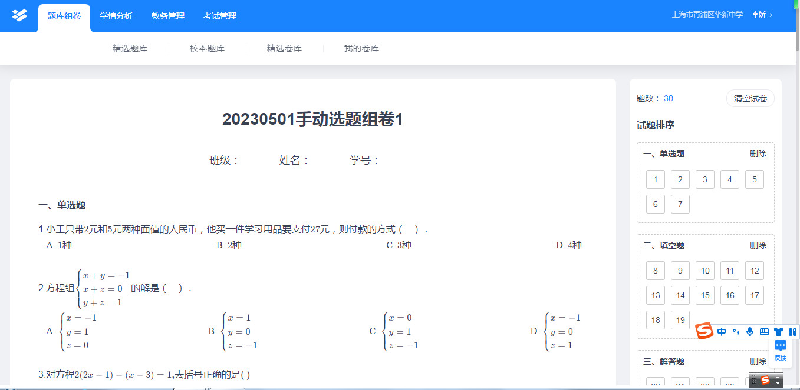Screen dimensions: 800x390
Task: Click the feedback chat bubble icon
Action: (x=780, y=346)
